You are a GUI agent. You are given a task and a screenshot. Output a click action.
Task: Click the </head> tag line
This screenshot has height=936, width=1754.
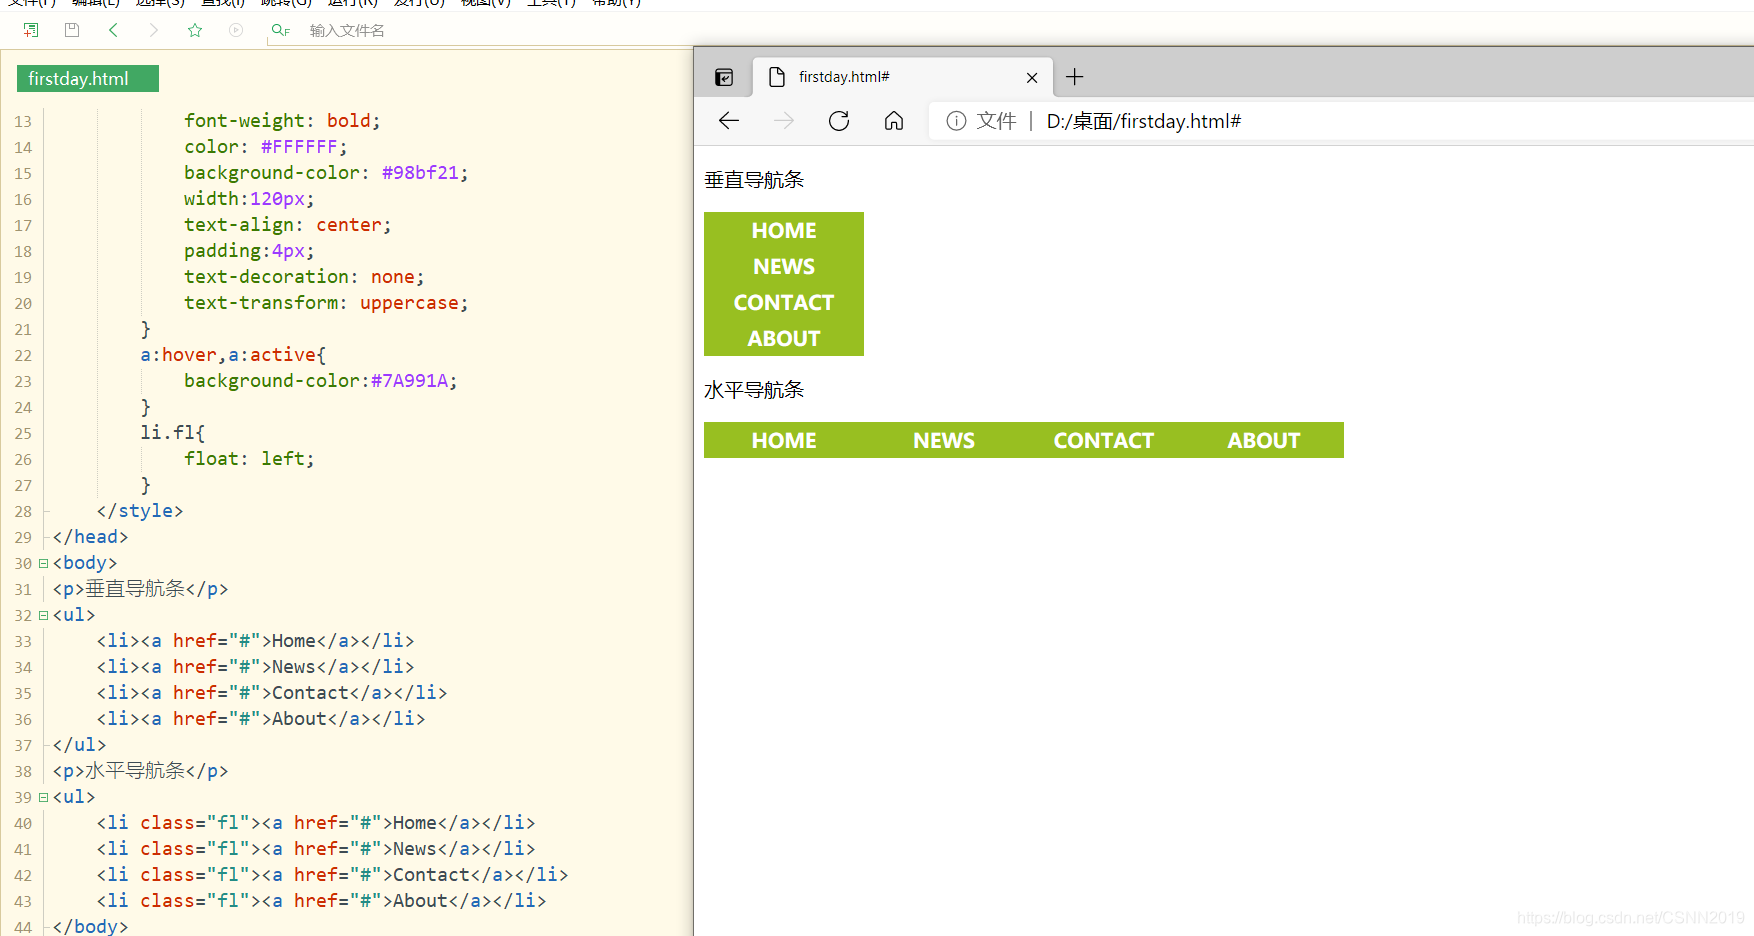(90, 537)
